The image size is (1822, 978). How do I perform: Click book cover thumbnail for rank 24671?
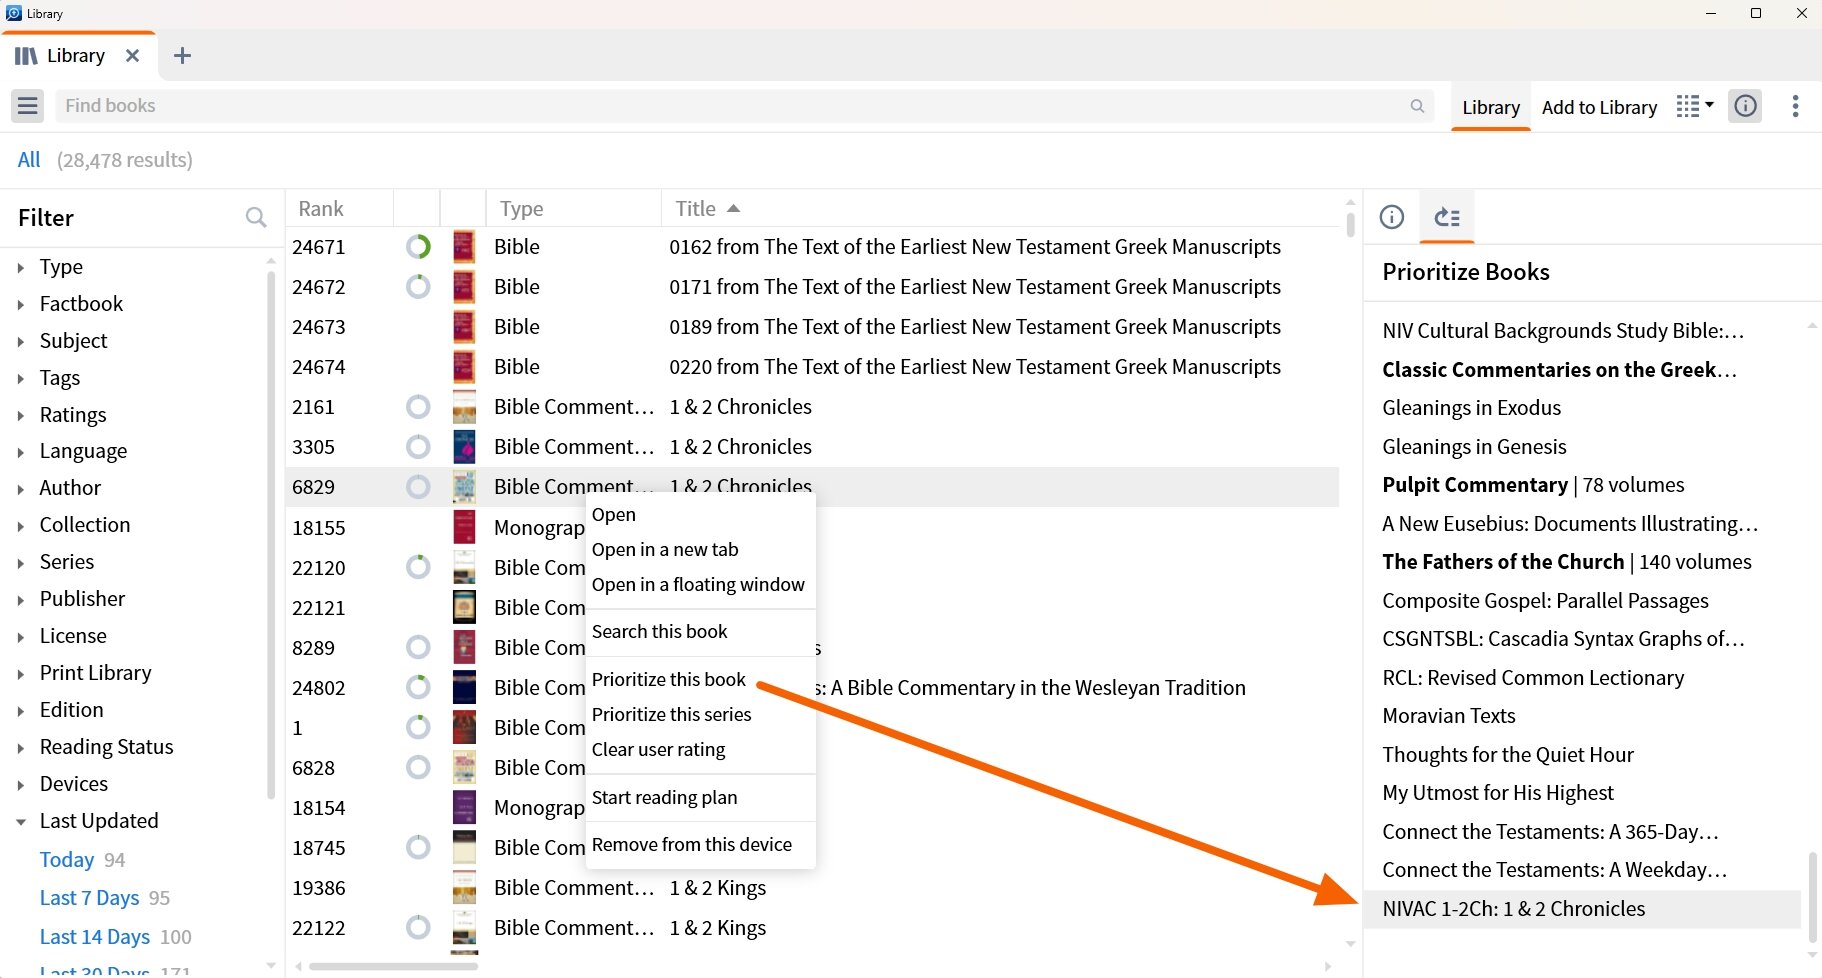point(464,246)
